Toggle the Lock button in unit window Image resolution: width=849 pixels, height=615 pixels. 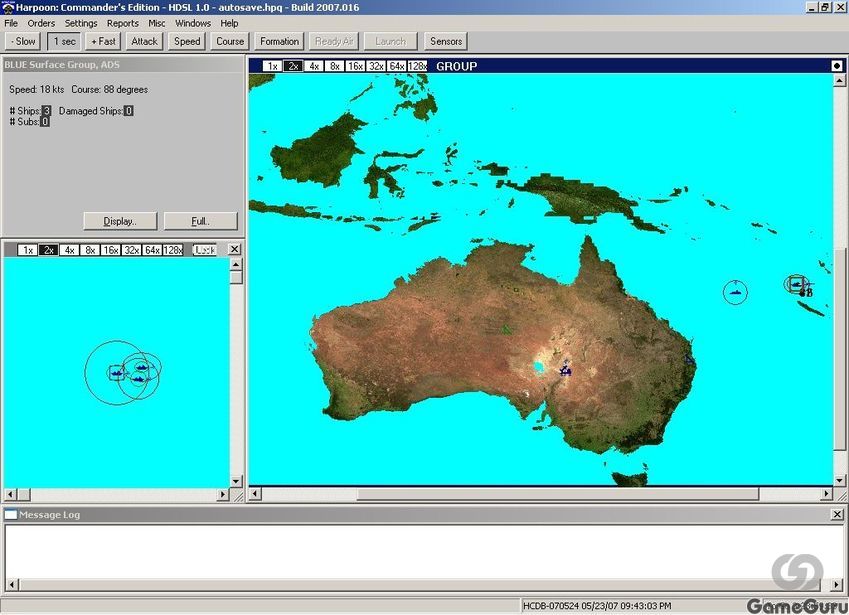click(205, 250)
